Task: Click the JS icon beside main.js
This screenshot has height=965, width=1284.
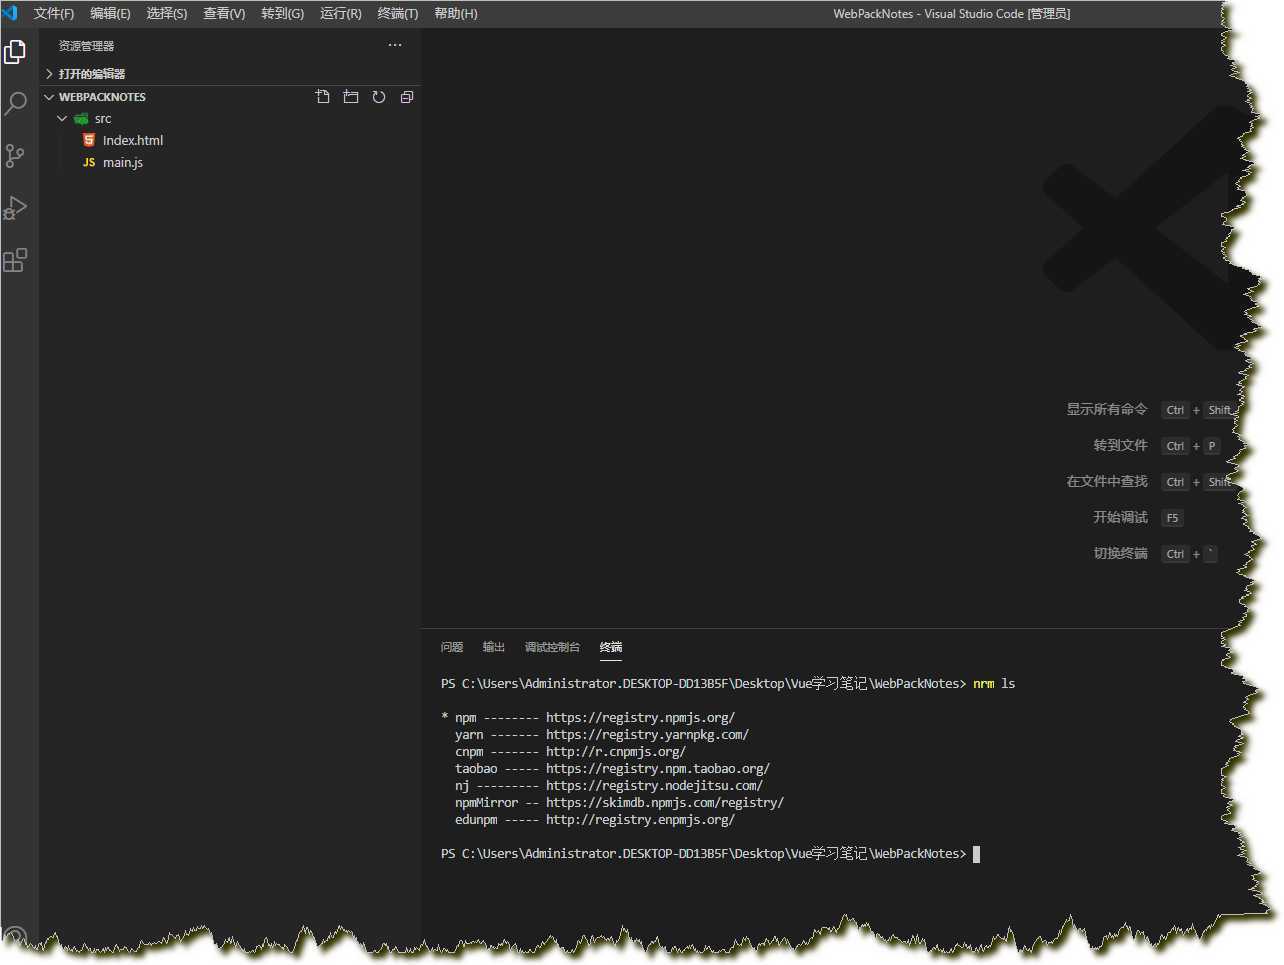Action: pyautogui.click(x=89, y=162)
